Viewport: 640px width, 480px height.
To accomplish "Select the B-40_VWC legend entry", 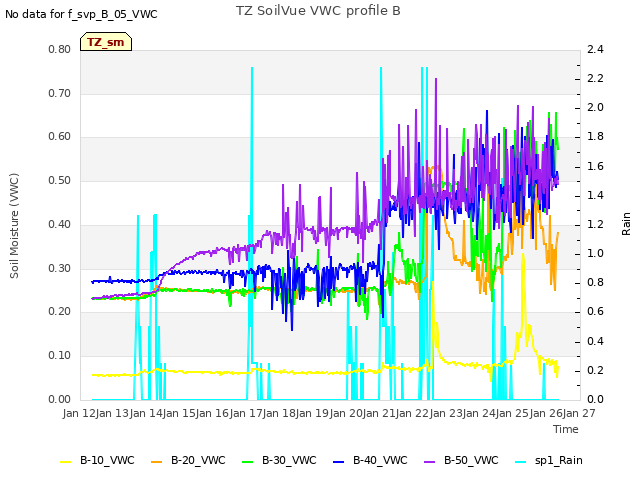I will (370, 460).
